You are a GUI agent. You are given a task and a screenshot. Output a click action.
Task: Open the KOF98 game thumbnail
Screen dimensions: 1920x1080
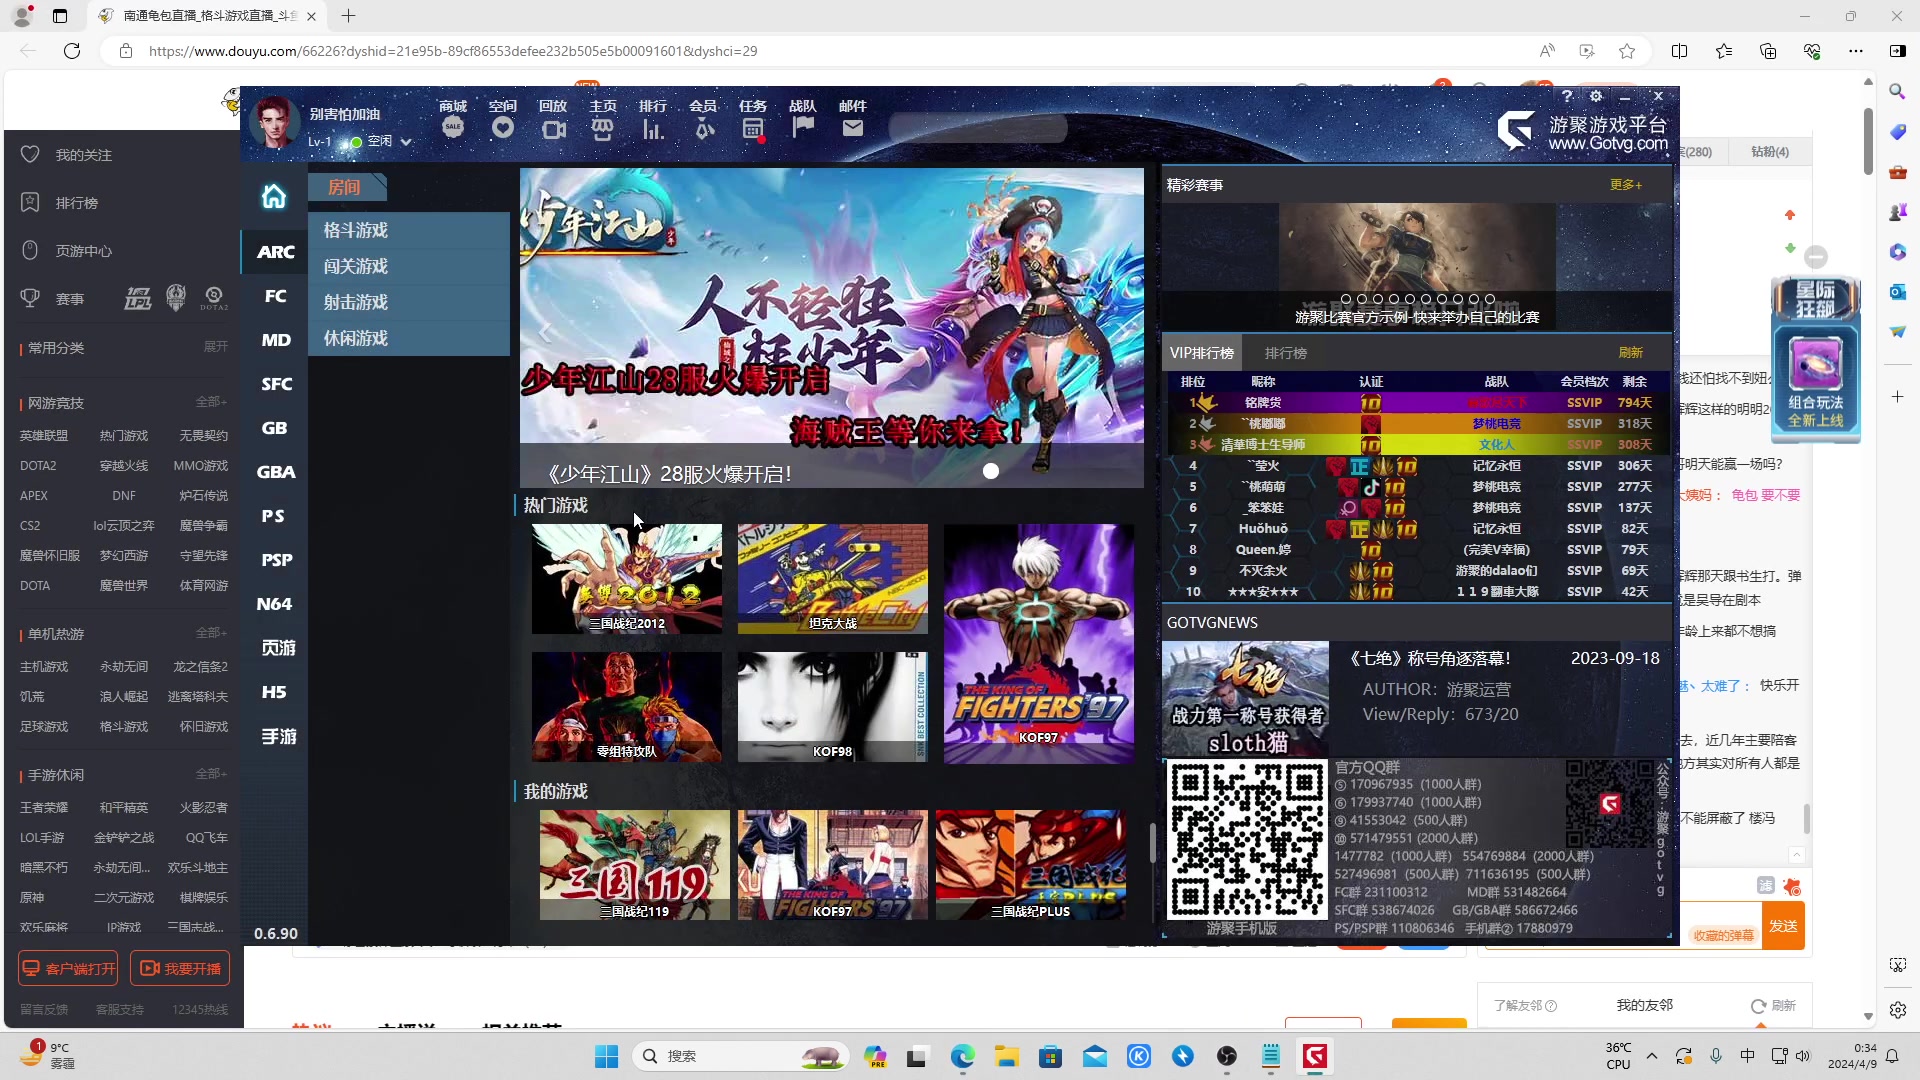(x=833, y=707)
